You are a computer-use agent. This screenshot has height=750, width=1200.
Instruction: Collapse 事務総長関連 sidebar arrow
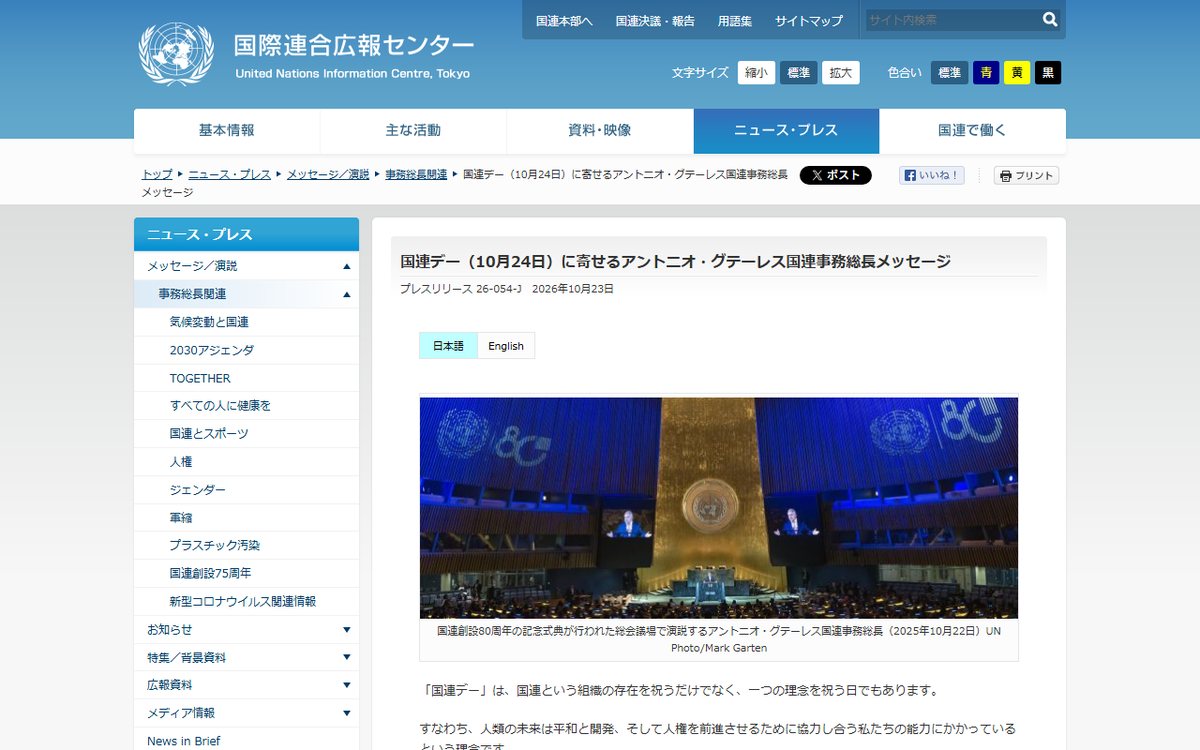coord(347,294)
